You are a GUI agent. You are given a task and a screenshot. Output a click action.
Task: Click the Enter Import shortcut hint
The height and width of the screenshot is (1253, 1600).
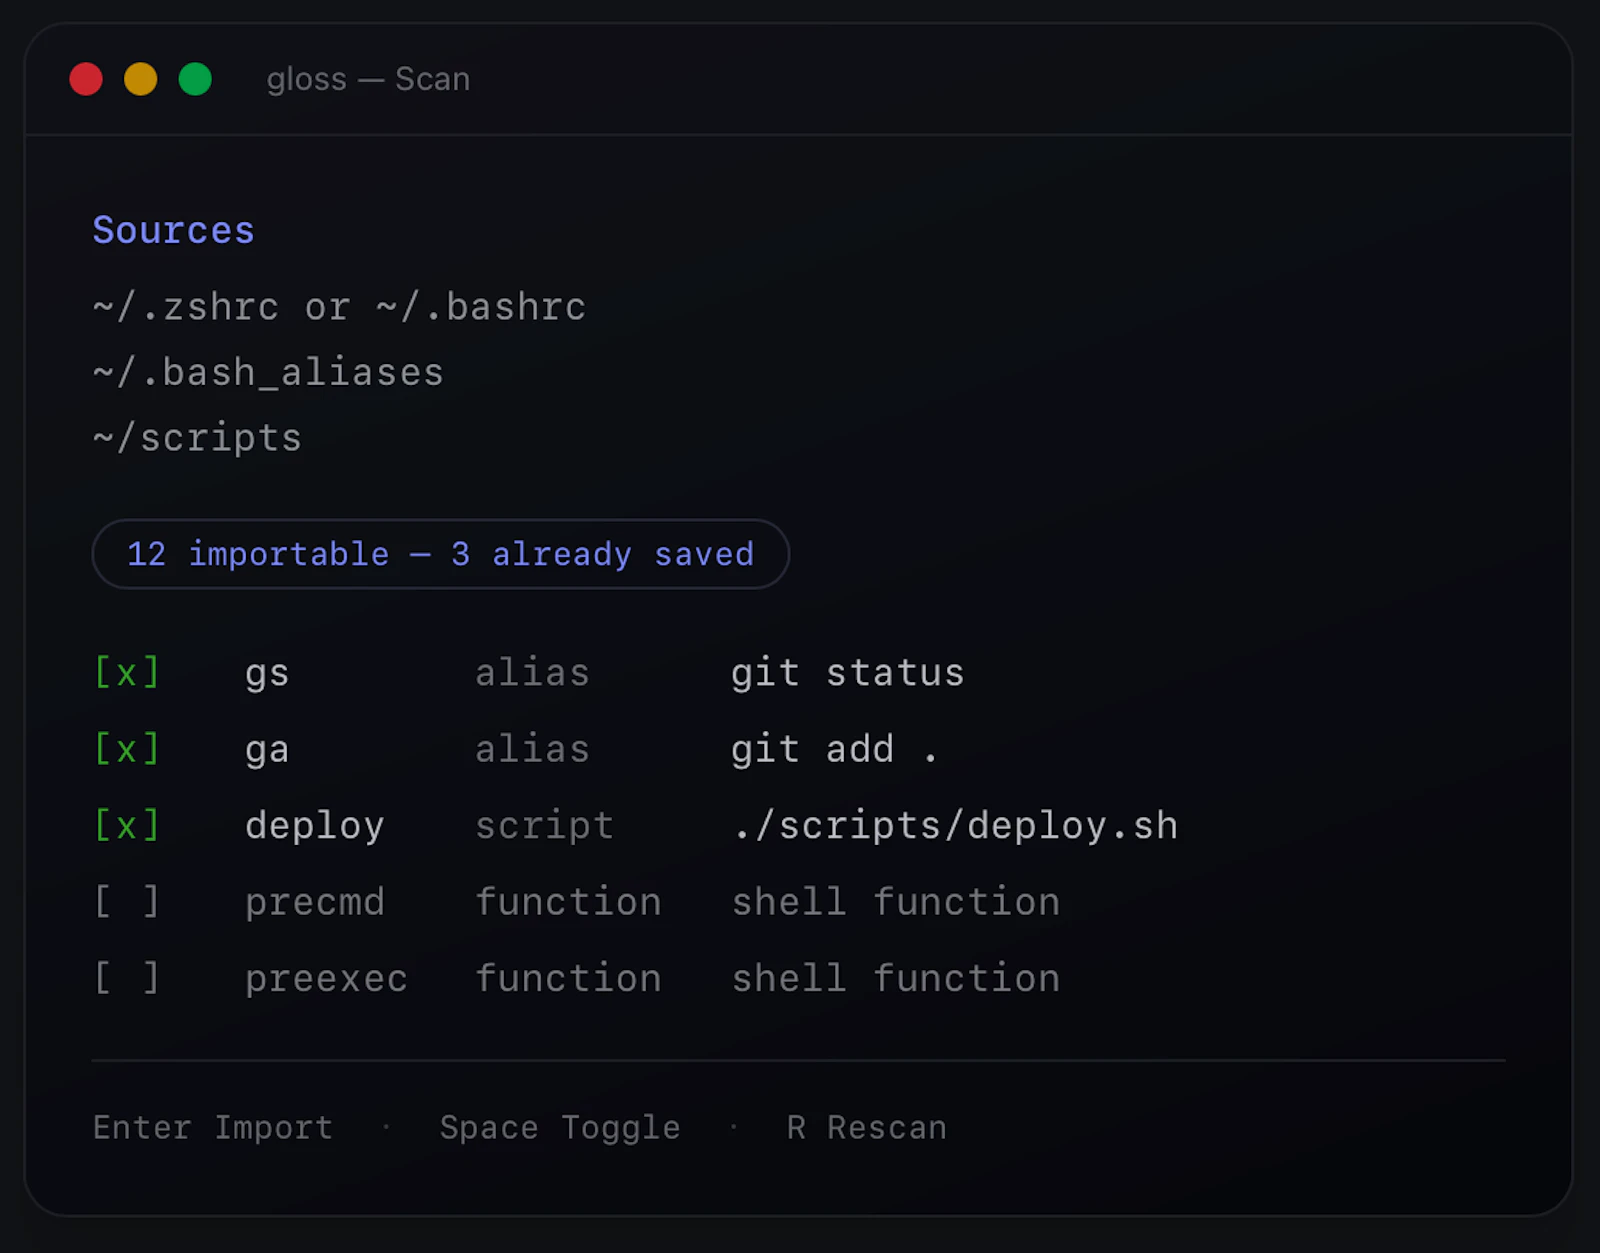[x=213, y=1128]
